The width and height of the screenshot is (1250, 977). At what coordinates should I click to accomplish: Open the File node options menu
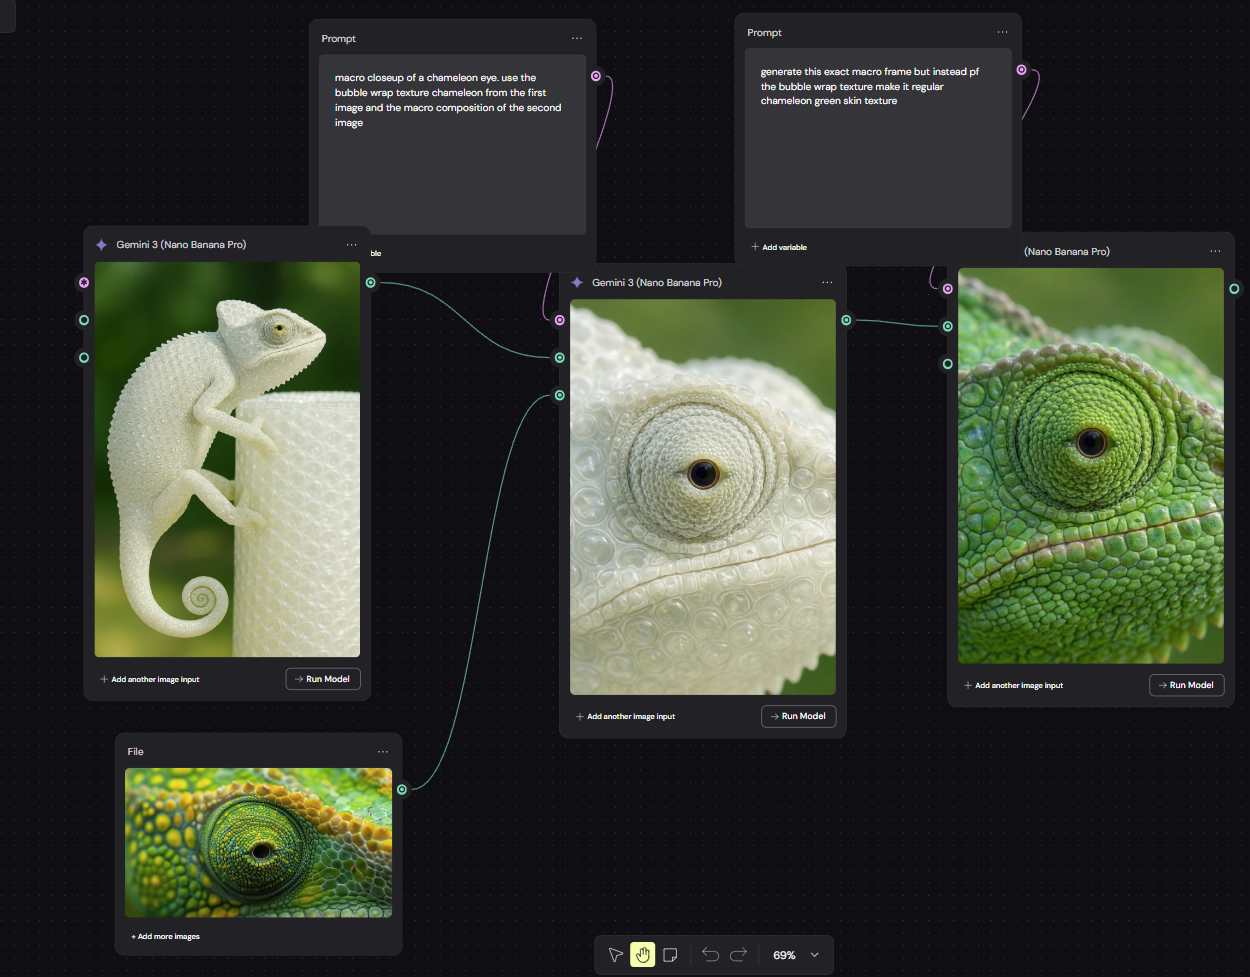coord(383,752)
